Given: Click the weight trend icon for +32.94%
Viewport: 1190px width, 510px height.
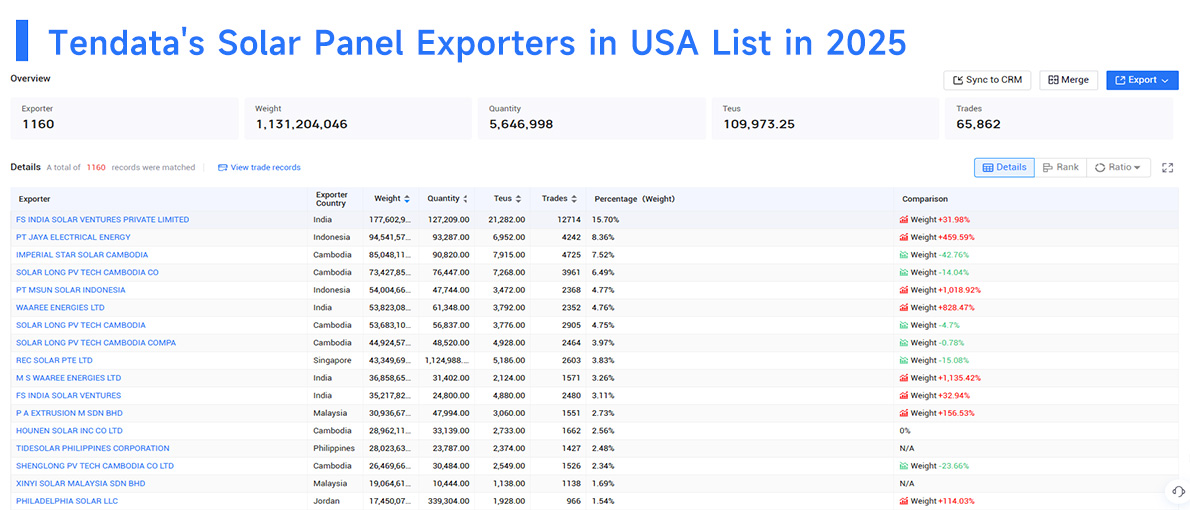Looking at the screenshot, I should tap(904, 395).
